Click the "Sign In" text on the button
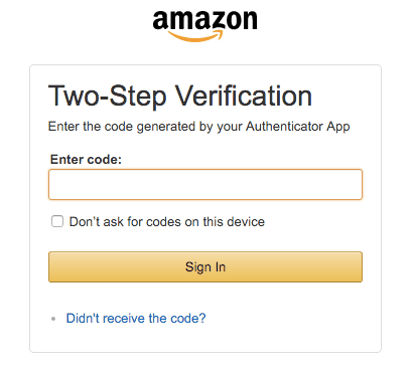Screen dimensions: 414x378 [205, 267]
